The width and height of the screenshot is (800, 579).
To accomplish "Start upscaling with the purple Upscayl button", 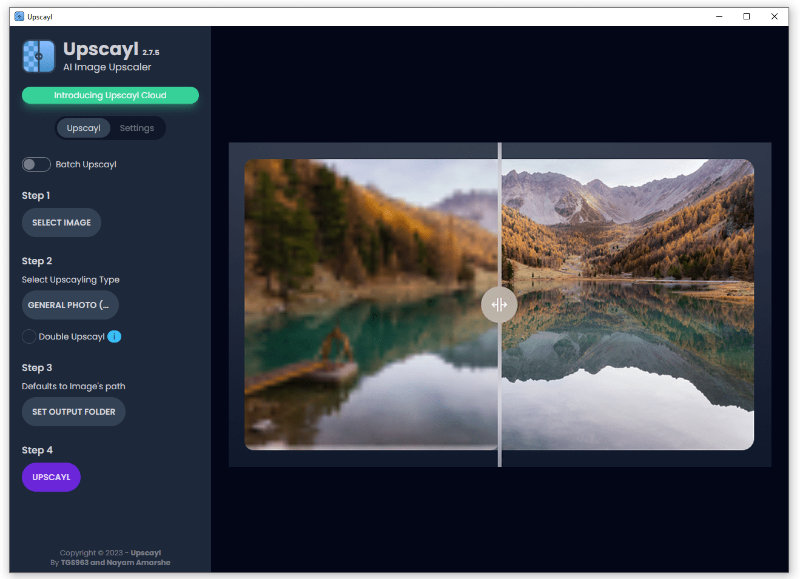I will click(x=51, y=477).
